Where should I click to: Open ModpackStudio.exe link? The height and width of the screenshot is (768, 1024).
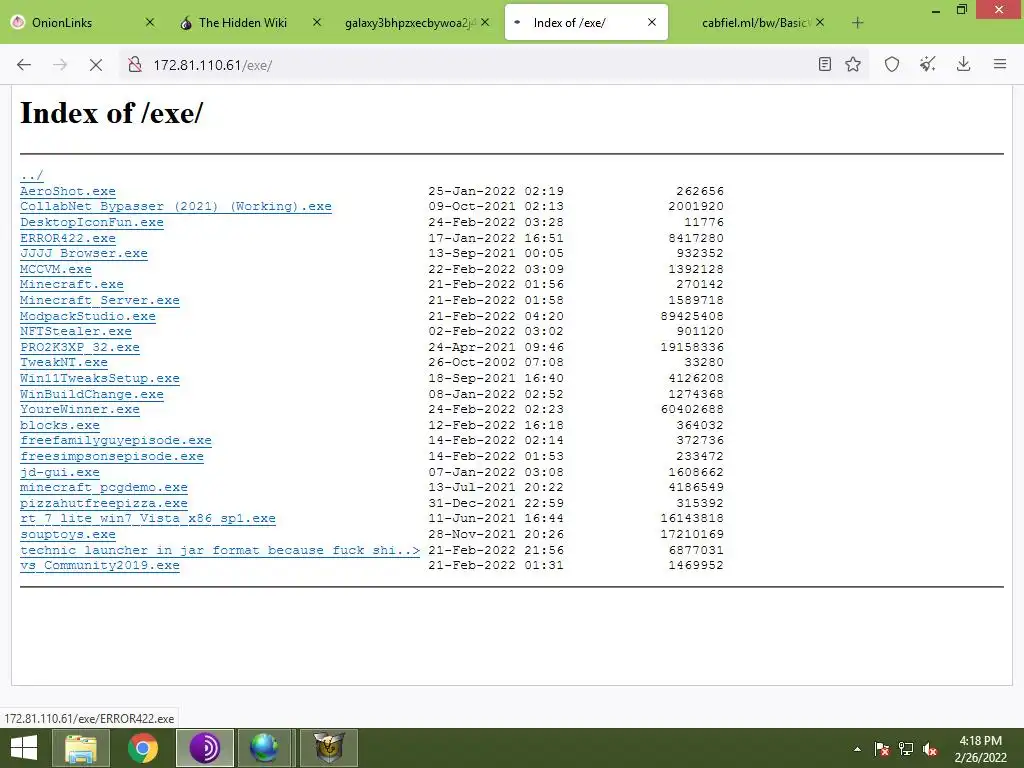(88, 316)
